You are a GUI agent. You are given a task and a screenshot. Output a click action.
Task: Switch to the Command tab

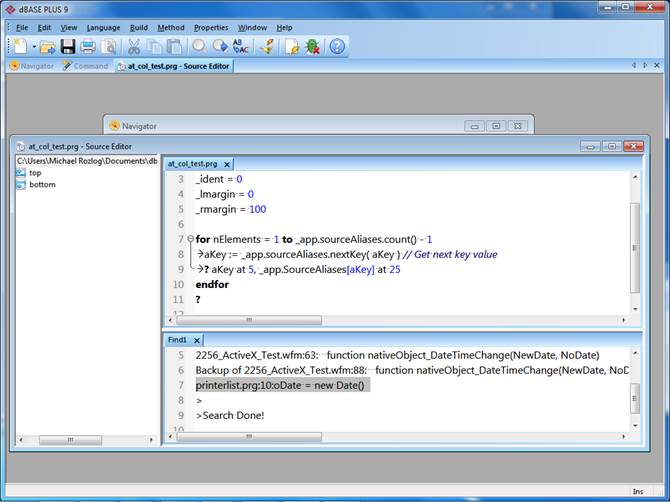(85, 66)
